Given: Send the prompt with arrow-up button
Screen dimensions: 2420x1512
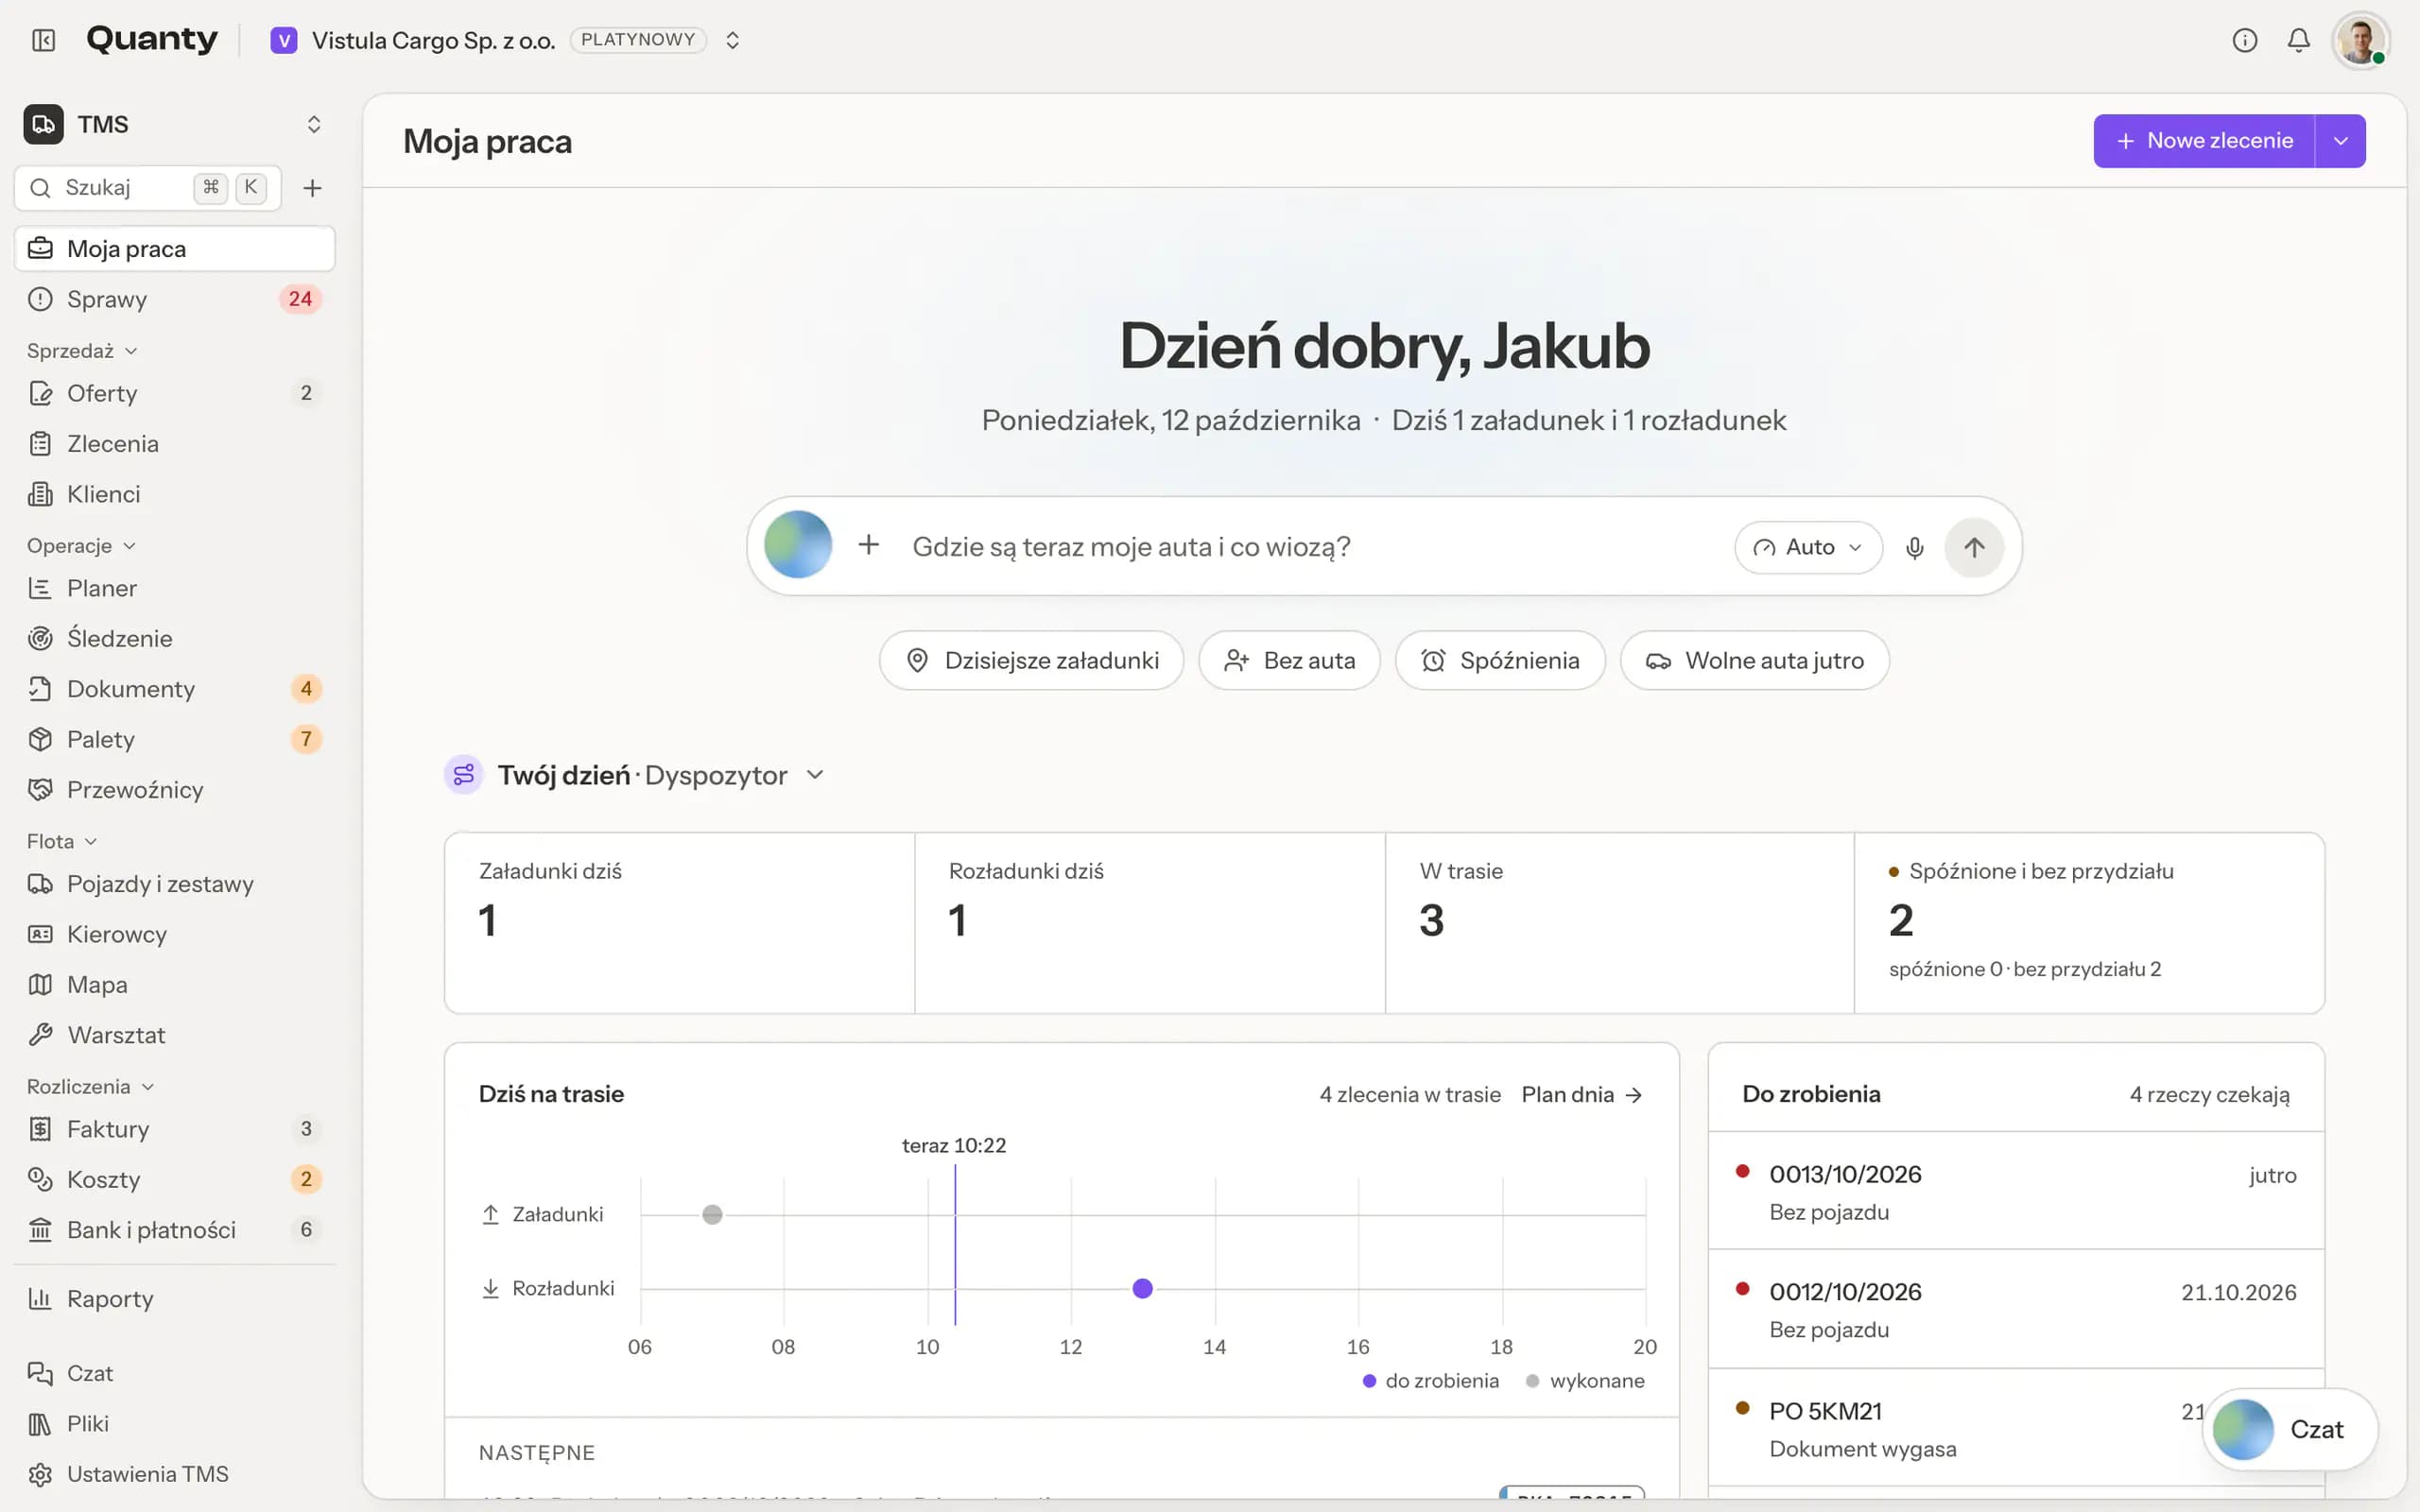Looking at the screenshot, I should point(1974,547).
